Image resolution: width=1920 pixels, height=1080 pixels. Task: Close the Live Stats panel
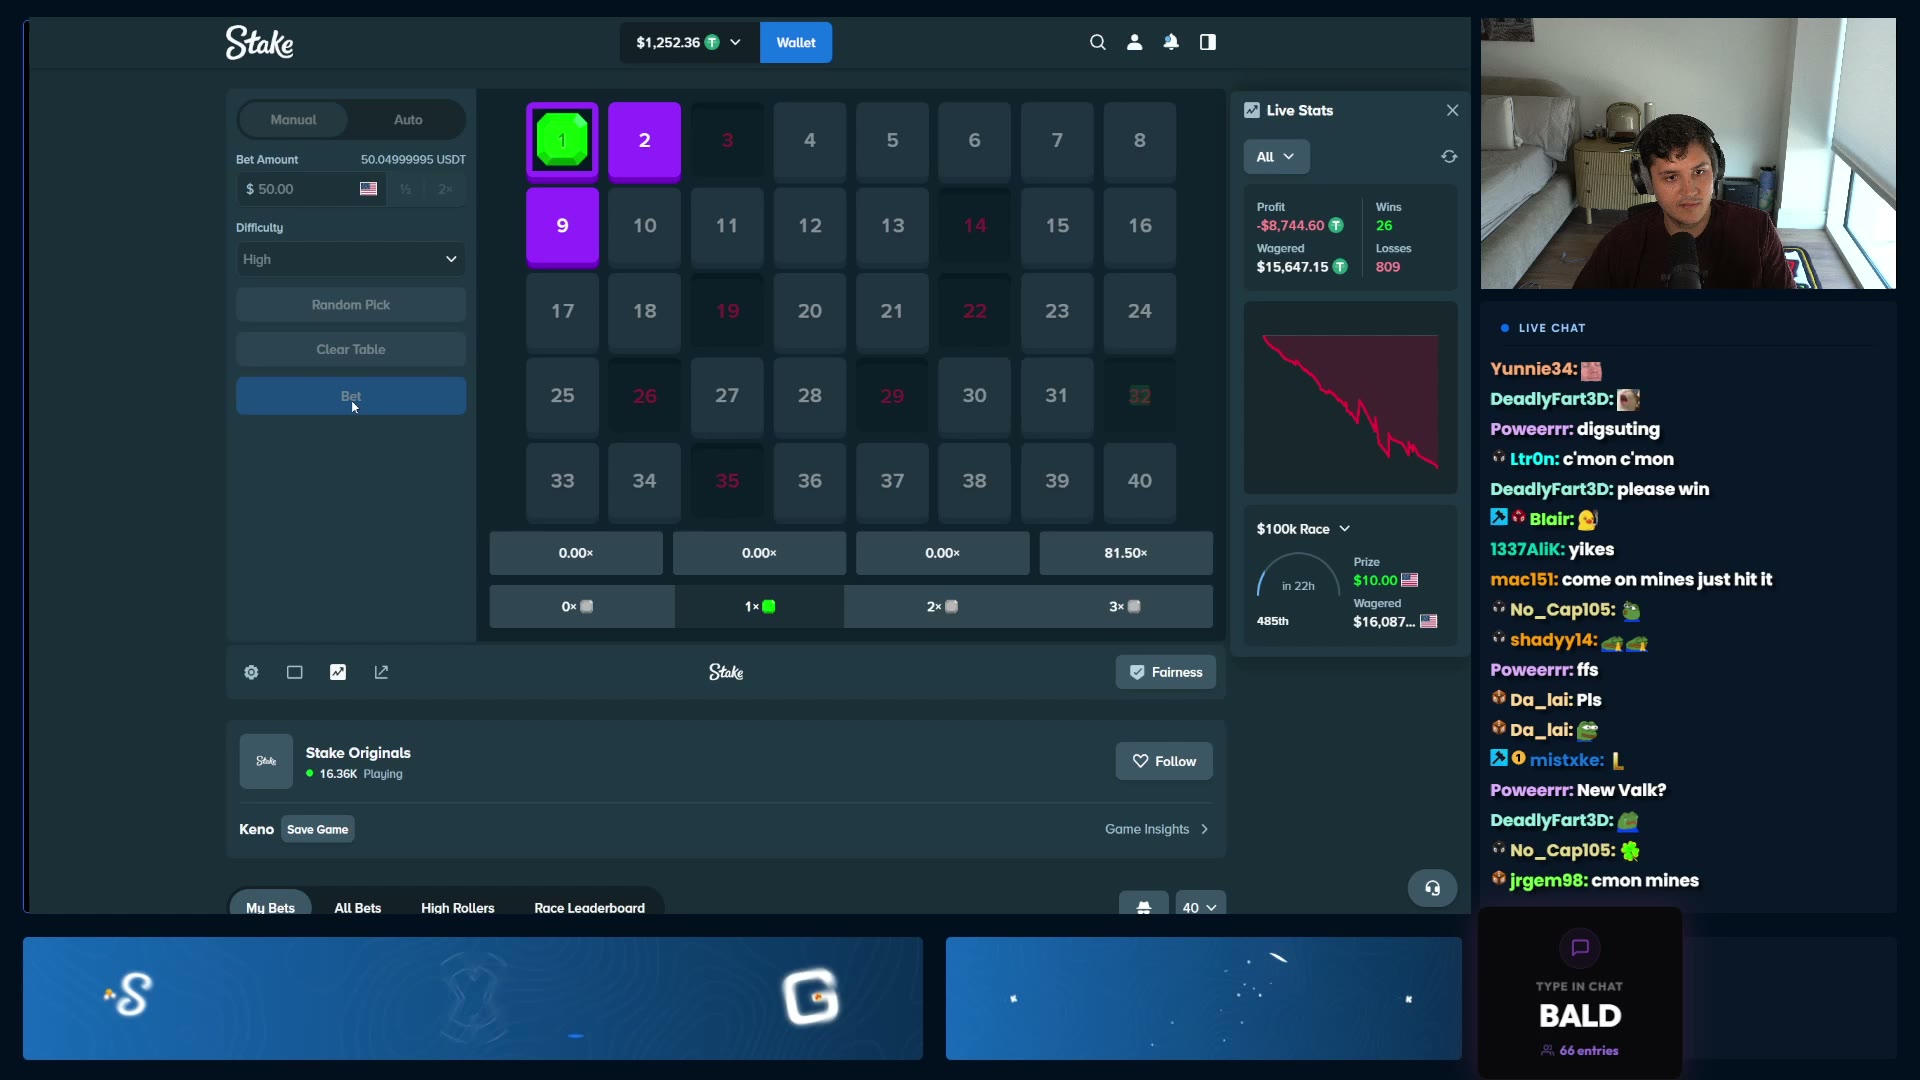[1452, 110]
